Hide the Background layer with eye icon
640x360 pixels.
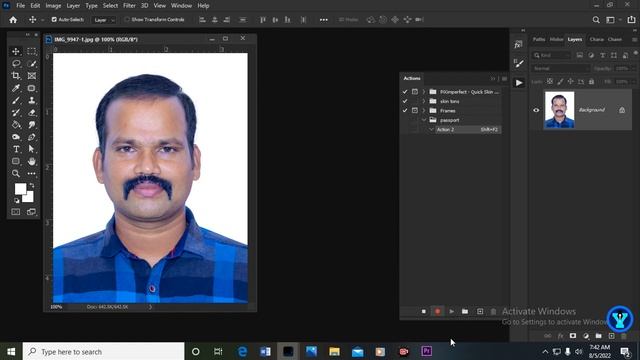(536, 110)
